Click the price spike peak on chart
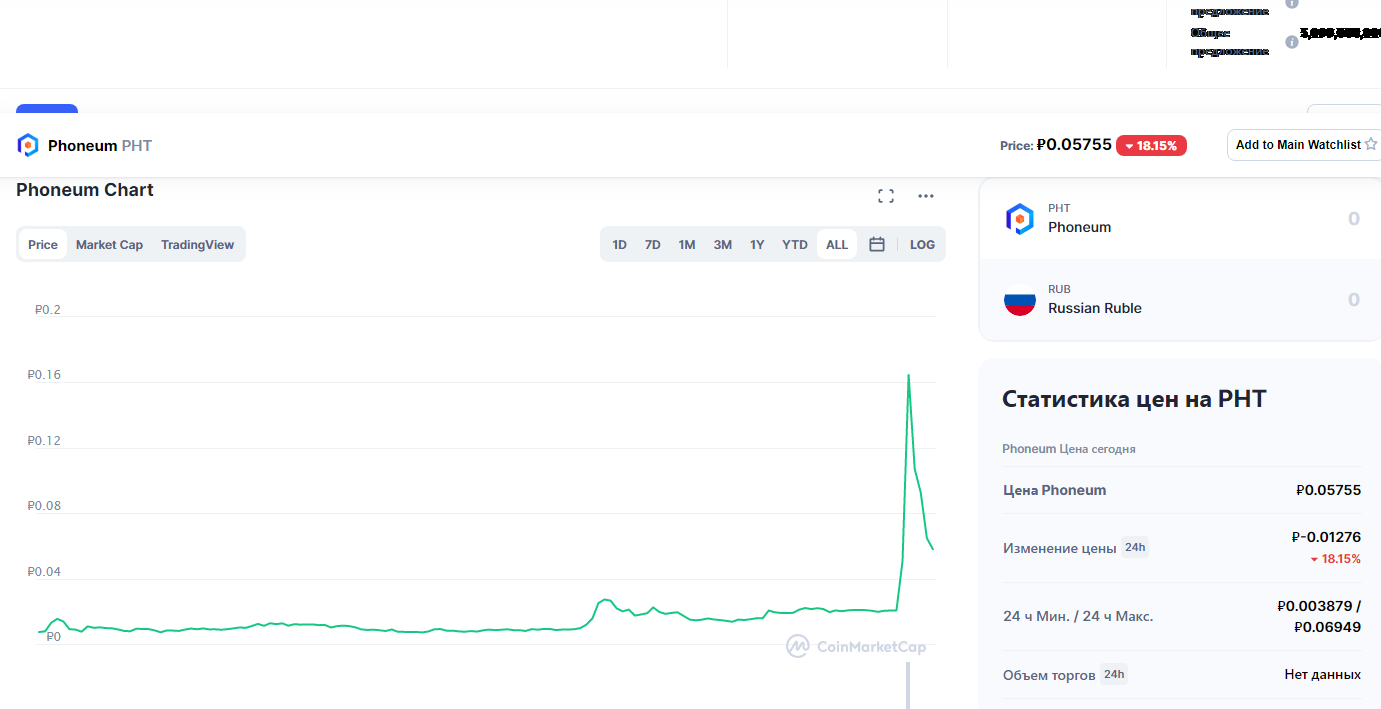The image size is (1381, 709). [x=908, y=376]
